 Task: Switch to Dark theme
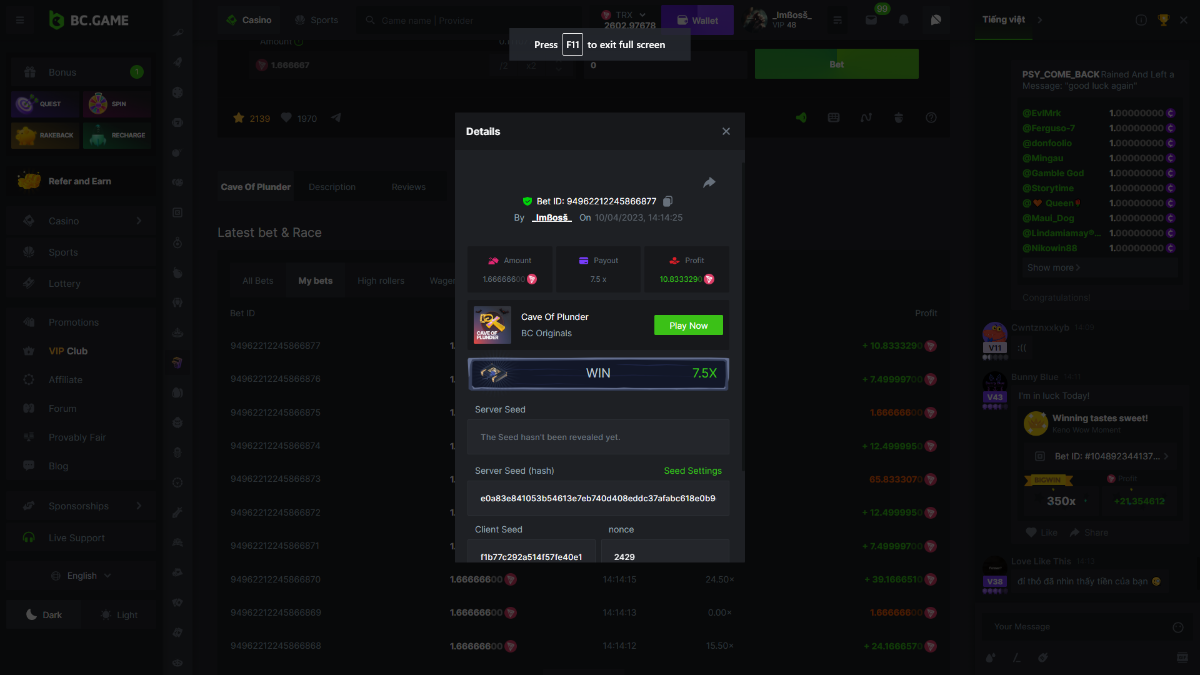[x=44, y=615]
